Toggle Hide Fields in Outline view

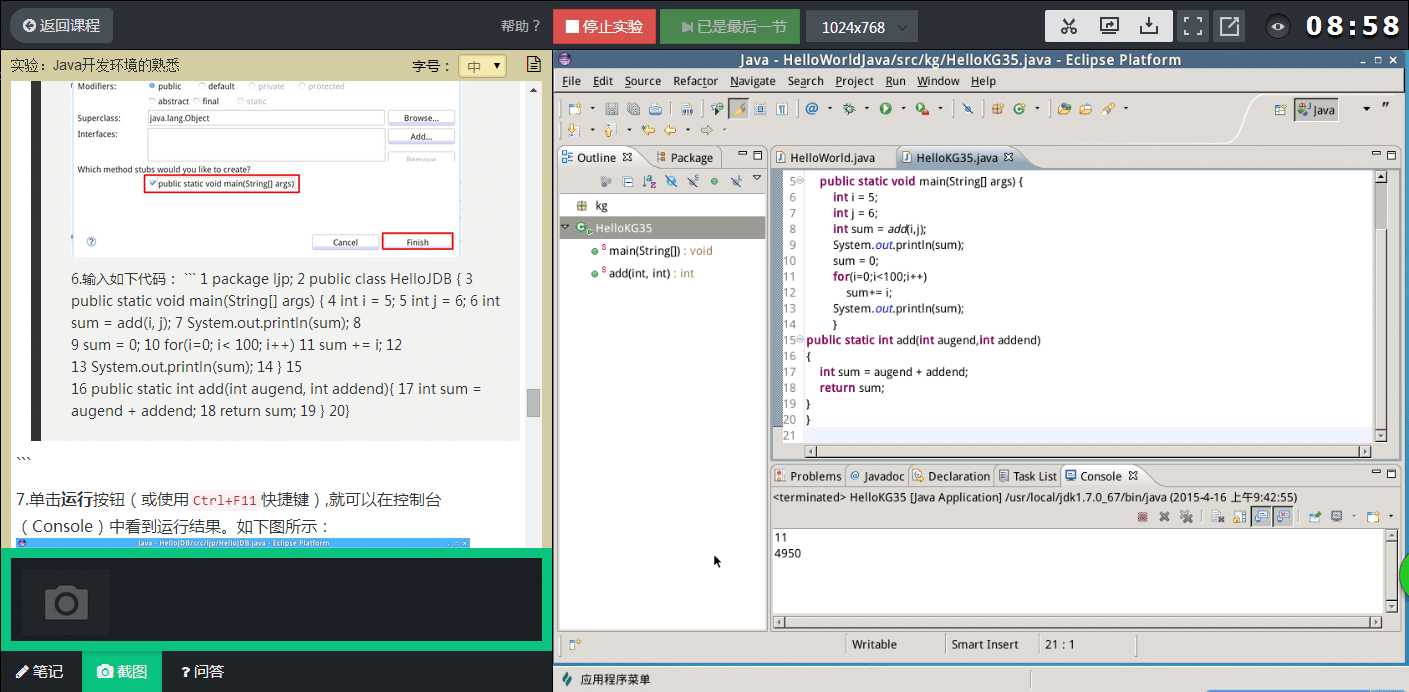[x=670, y=181]
